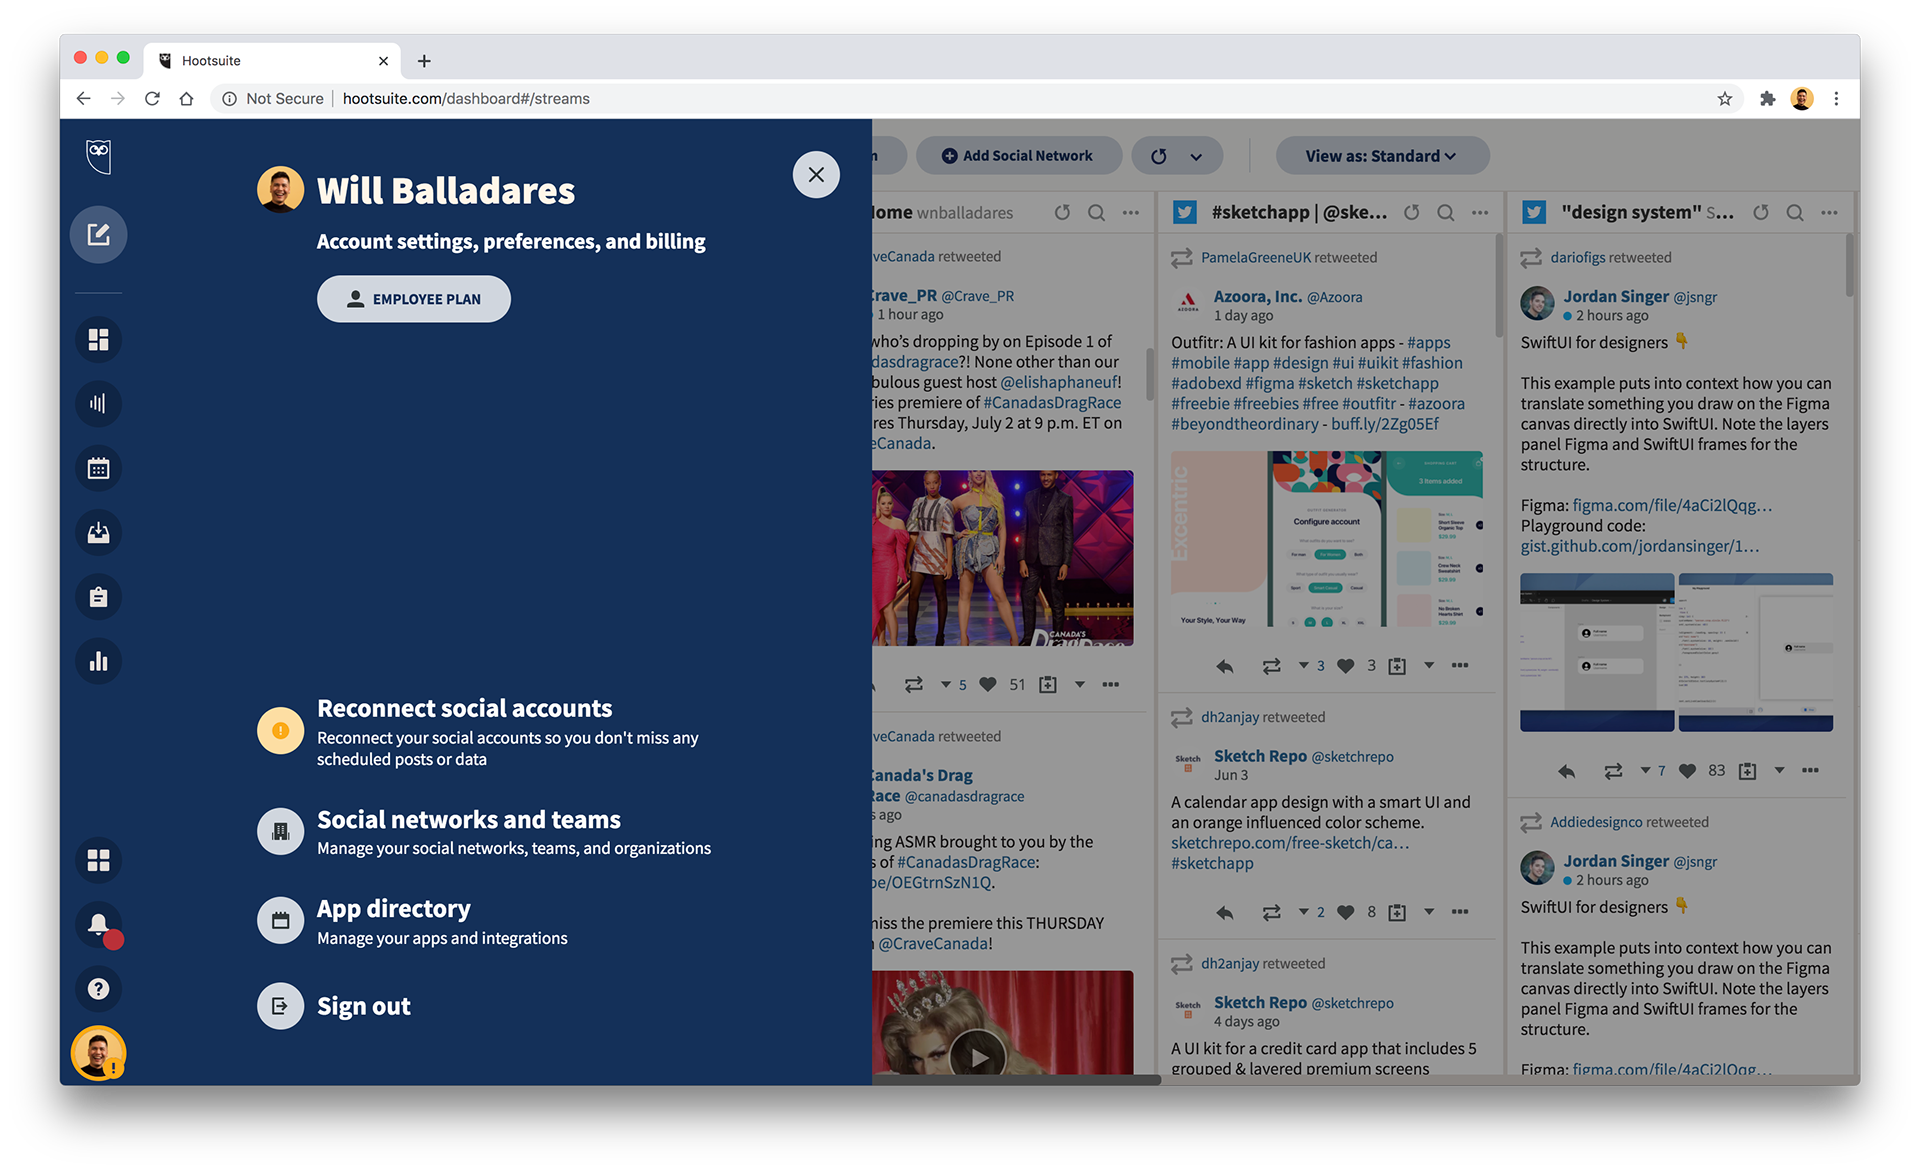Close the account panel

coord(816,175)
